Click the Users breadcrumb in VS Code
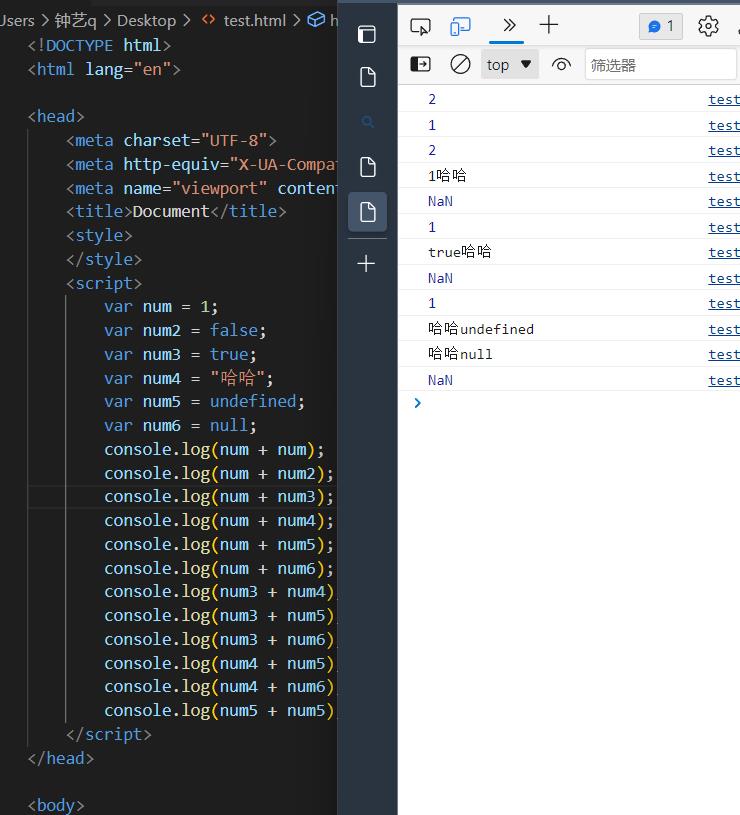The width and height of the screenshot is (740, 815). (17, 21)
